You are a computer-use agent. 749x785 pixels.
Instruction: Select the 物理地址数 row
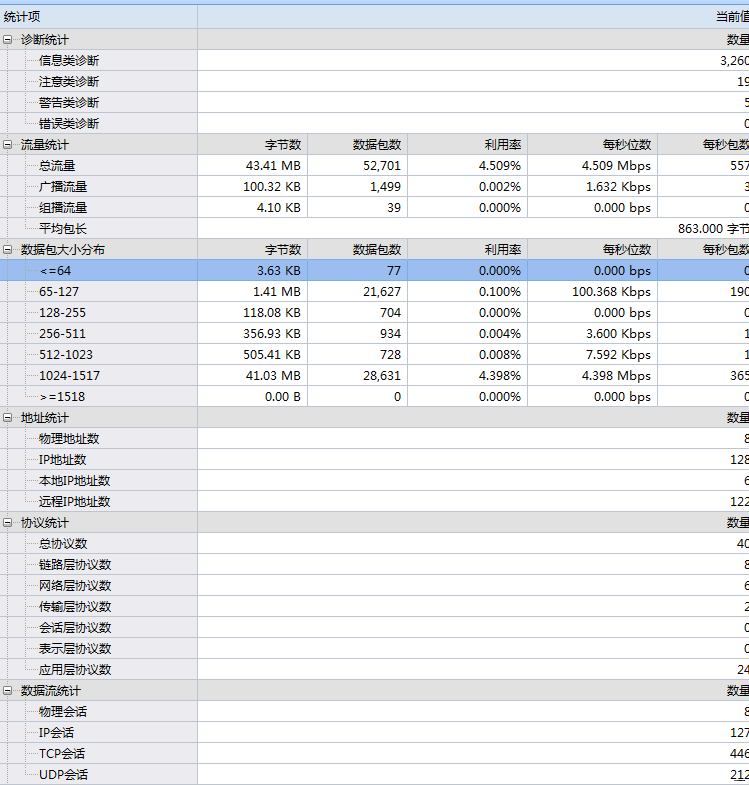[374, 439]
